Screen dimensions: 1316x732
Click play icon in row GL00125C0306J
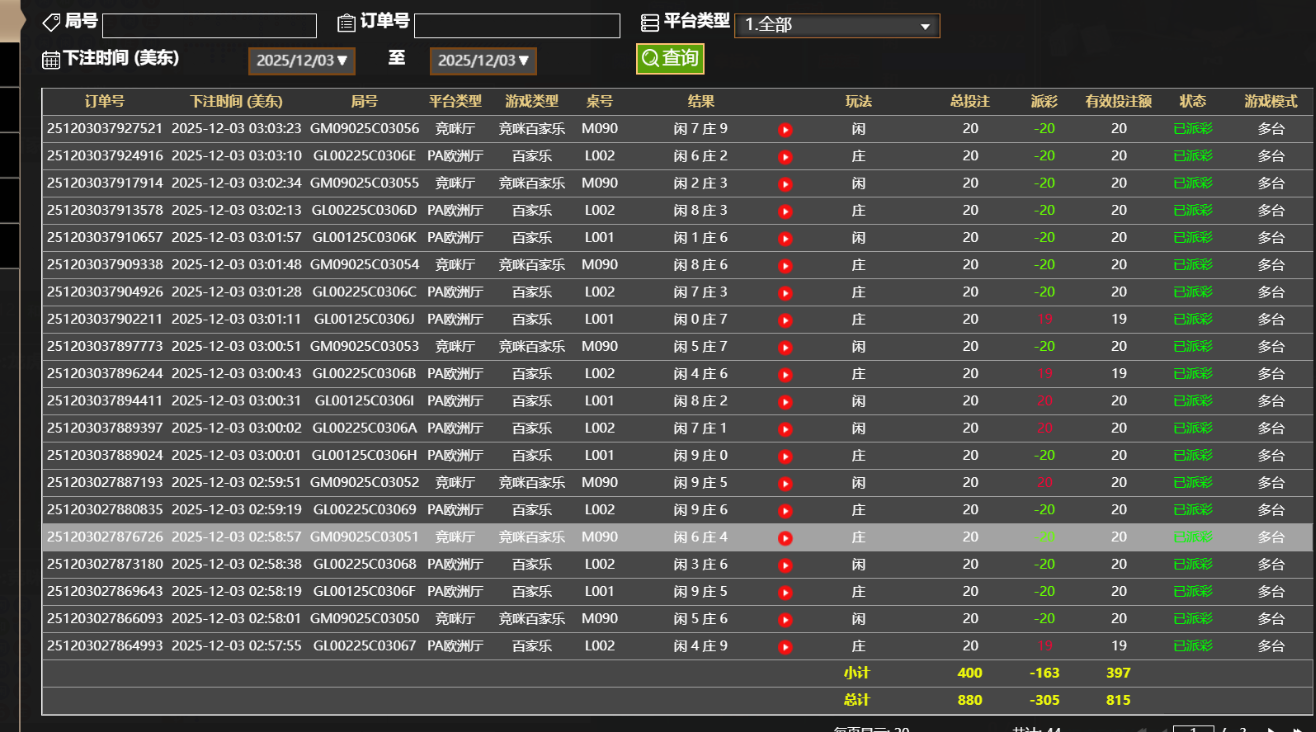point(785,320)
